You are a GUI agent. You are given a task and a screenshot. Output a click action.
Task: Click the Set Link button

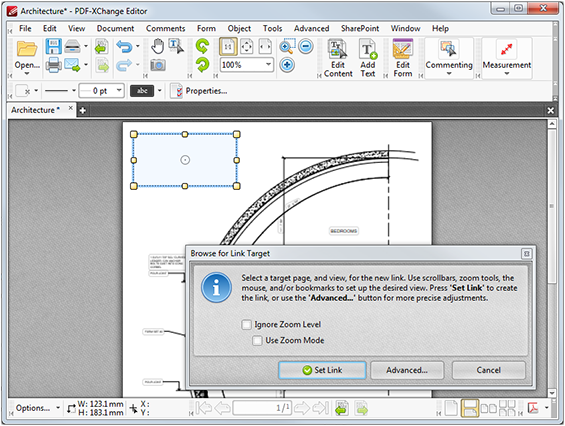coord(322,370)
